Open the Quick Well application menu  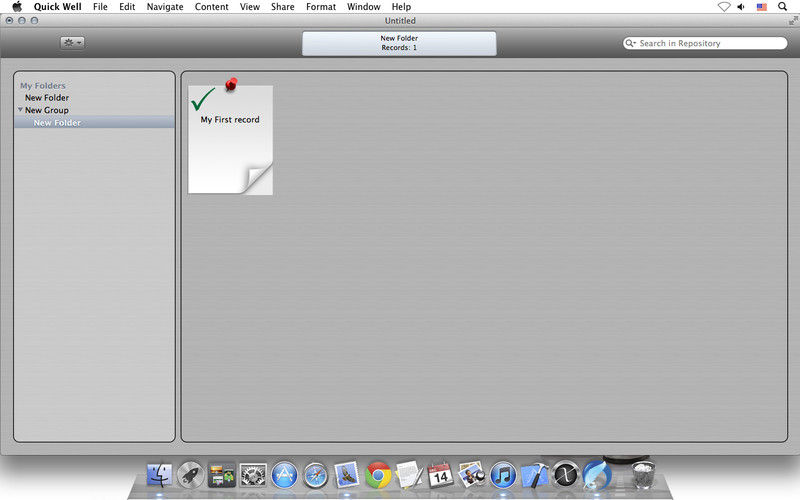click(x=58, y=7)
